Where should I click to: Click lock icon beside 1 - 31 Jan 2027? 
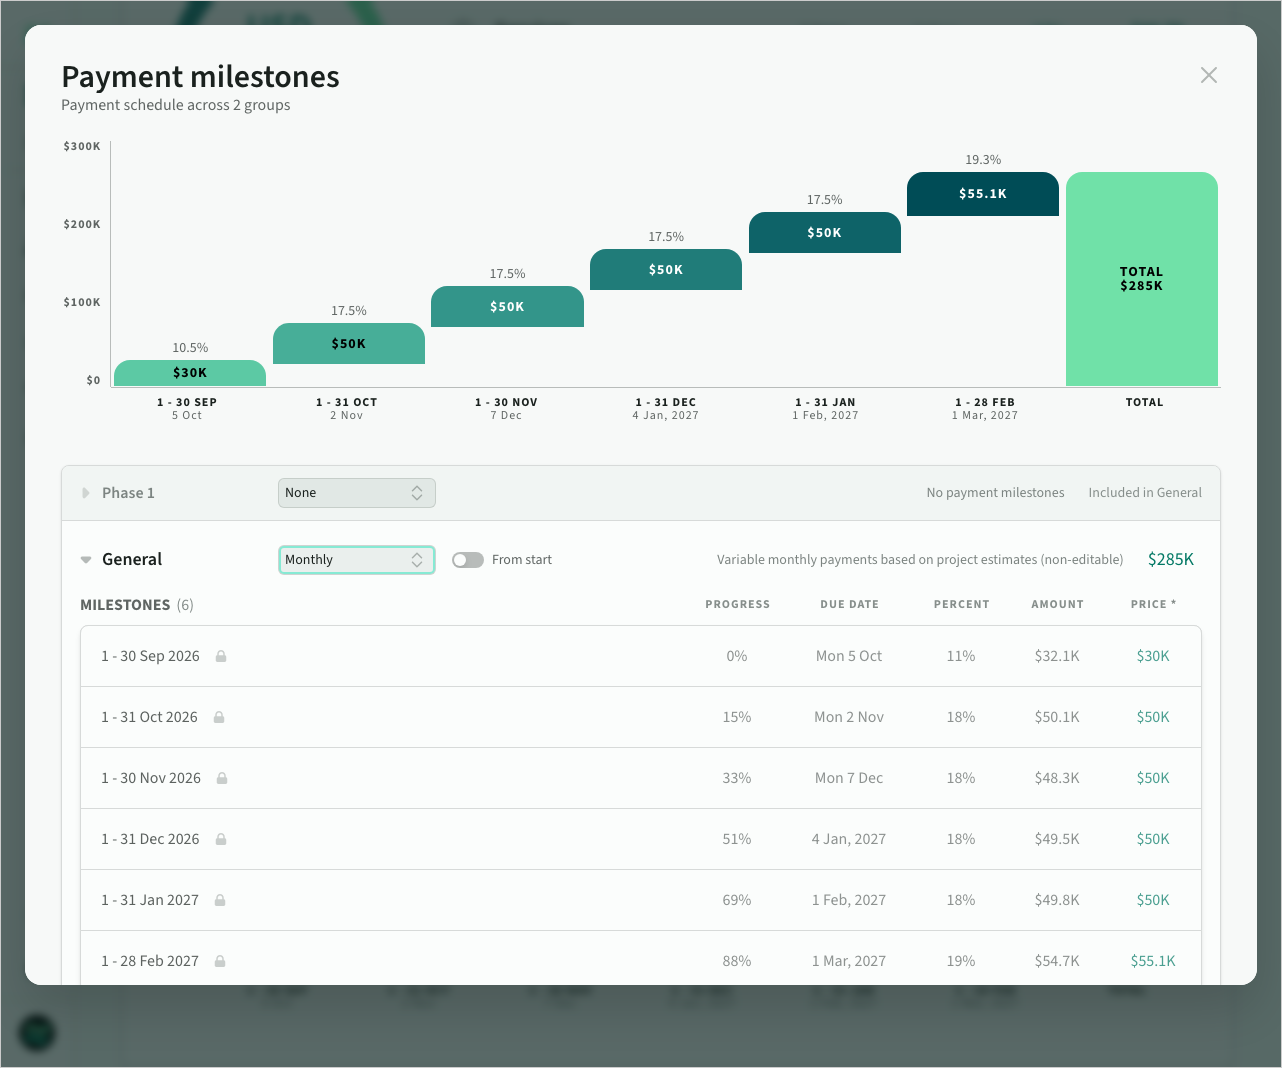(x=220, y=900)
